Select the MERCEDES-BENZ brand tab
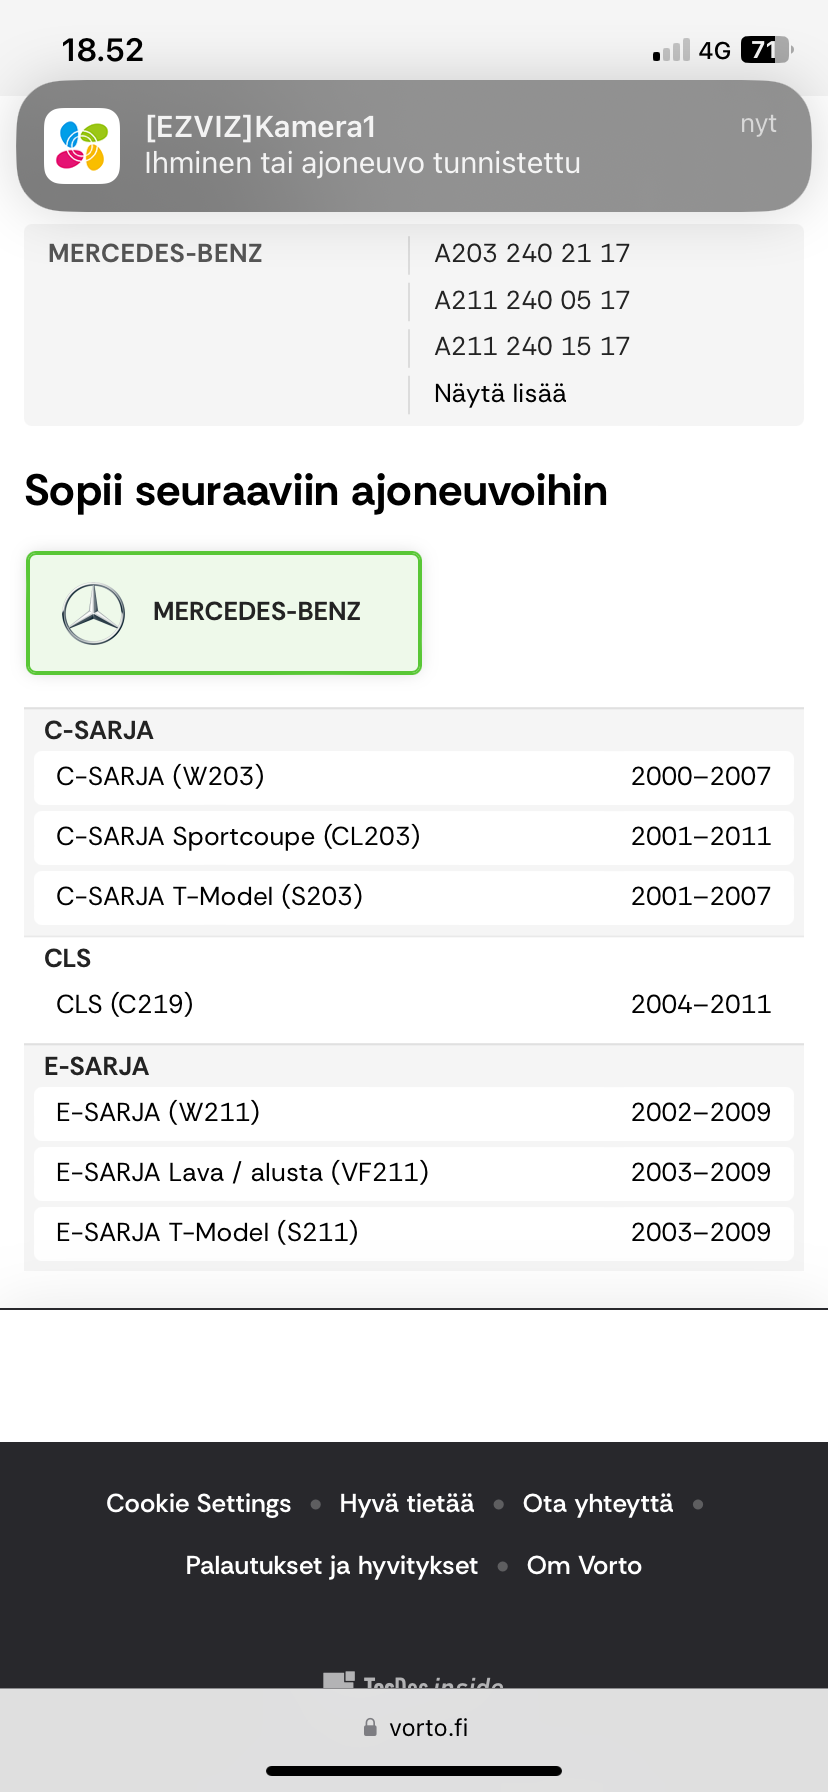 tap(224, 613)
